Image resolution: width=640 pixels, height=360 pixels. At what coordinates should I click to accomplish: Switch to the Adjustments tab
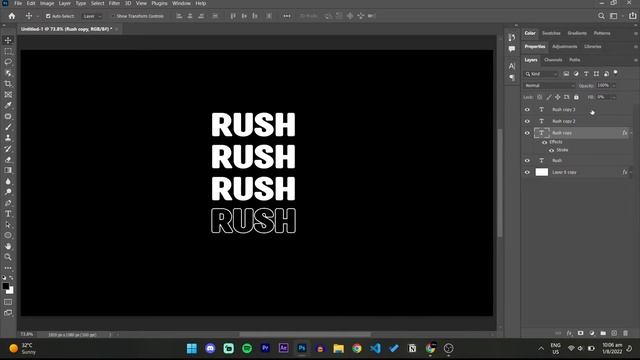[x=564, y=47]
